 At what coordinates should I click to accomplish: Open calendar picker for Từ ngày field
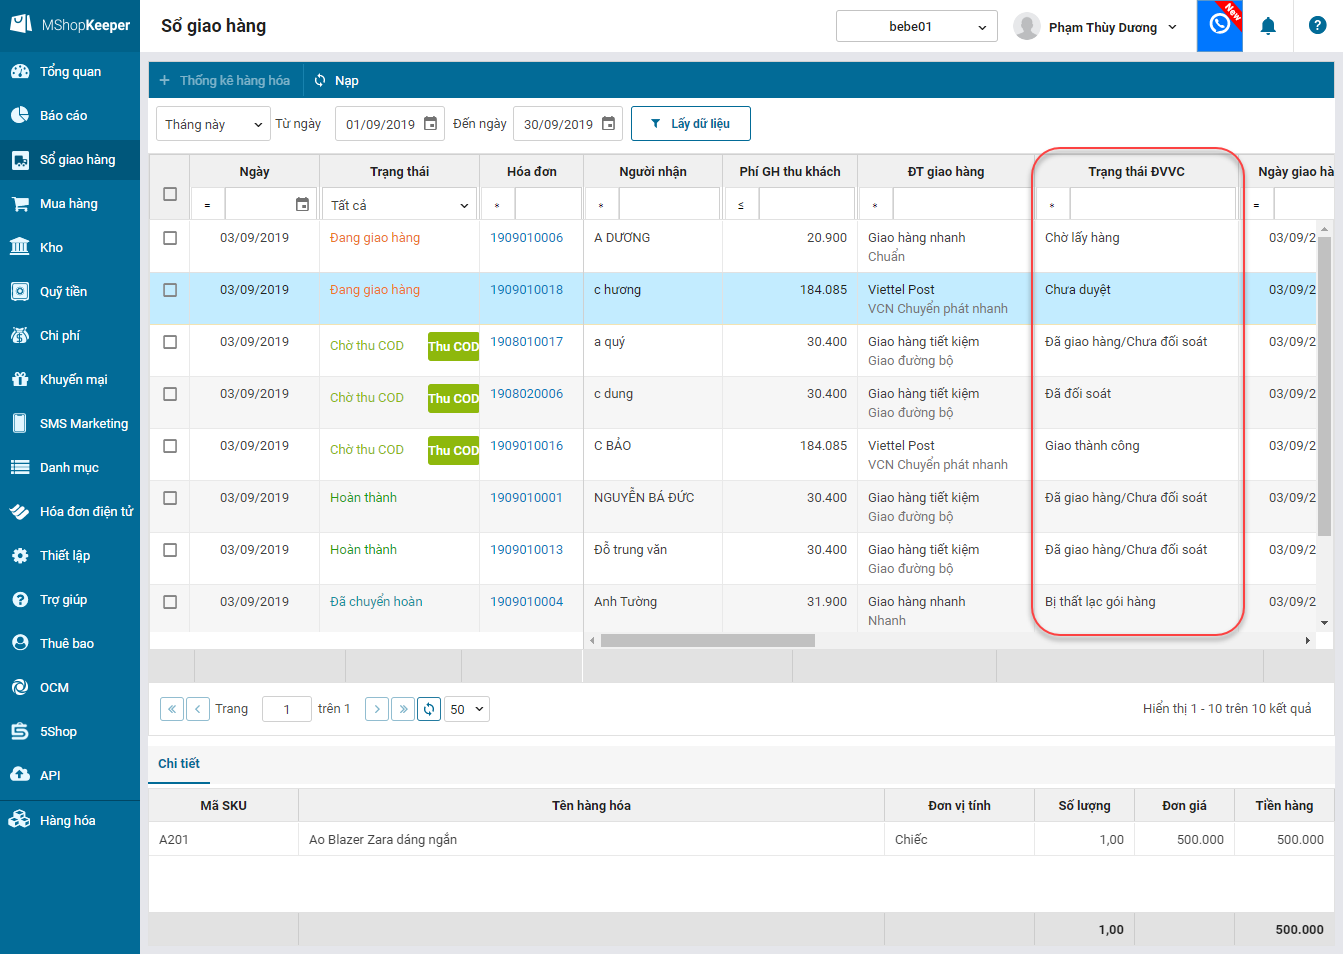coord(431,124)
